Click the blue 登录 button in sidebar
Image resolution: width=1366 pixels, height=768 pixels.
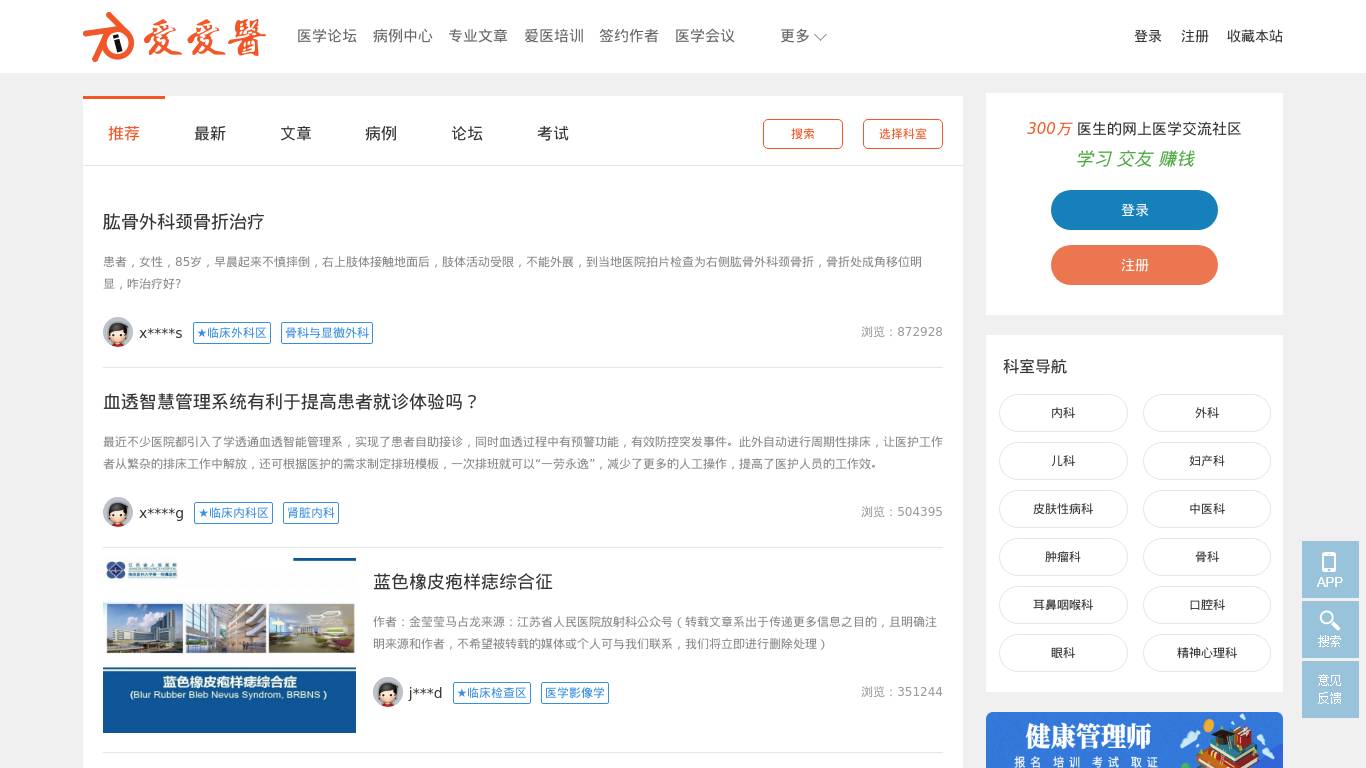[1134, 210]
